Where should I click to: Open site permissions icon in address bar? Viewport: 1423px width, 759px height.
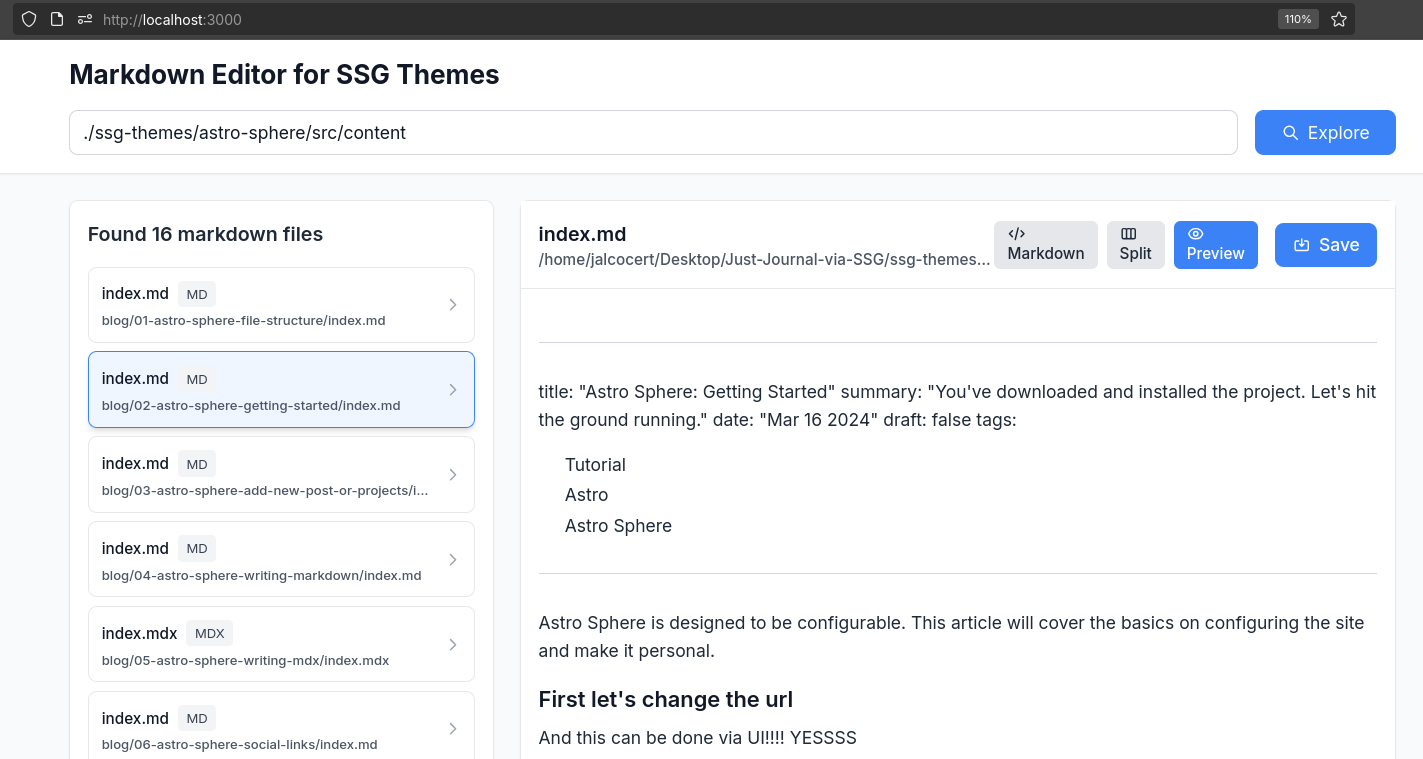(x=85, y=19)
